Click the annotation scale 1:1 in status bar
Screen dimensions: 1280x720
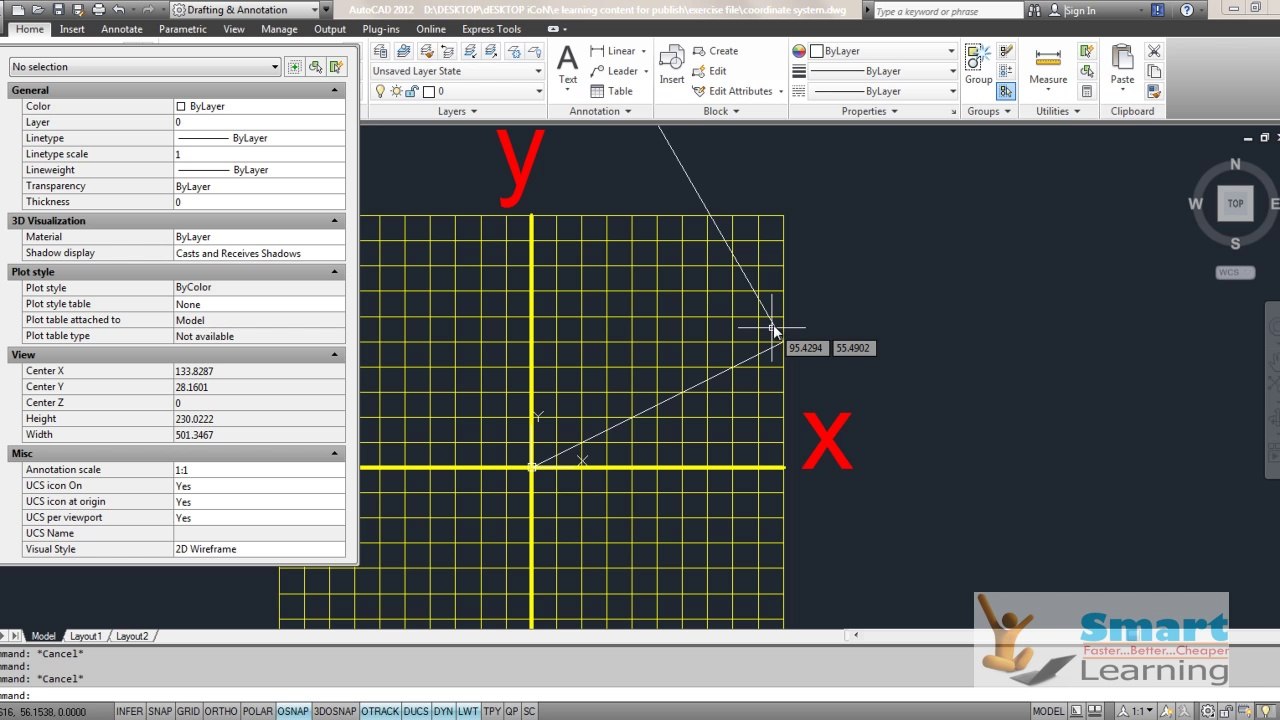1138,711
